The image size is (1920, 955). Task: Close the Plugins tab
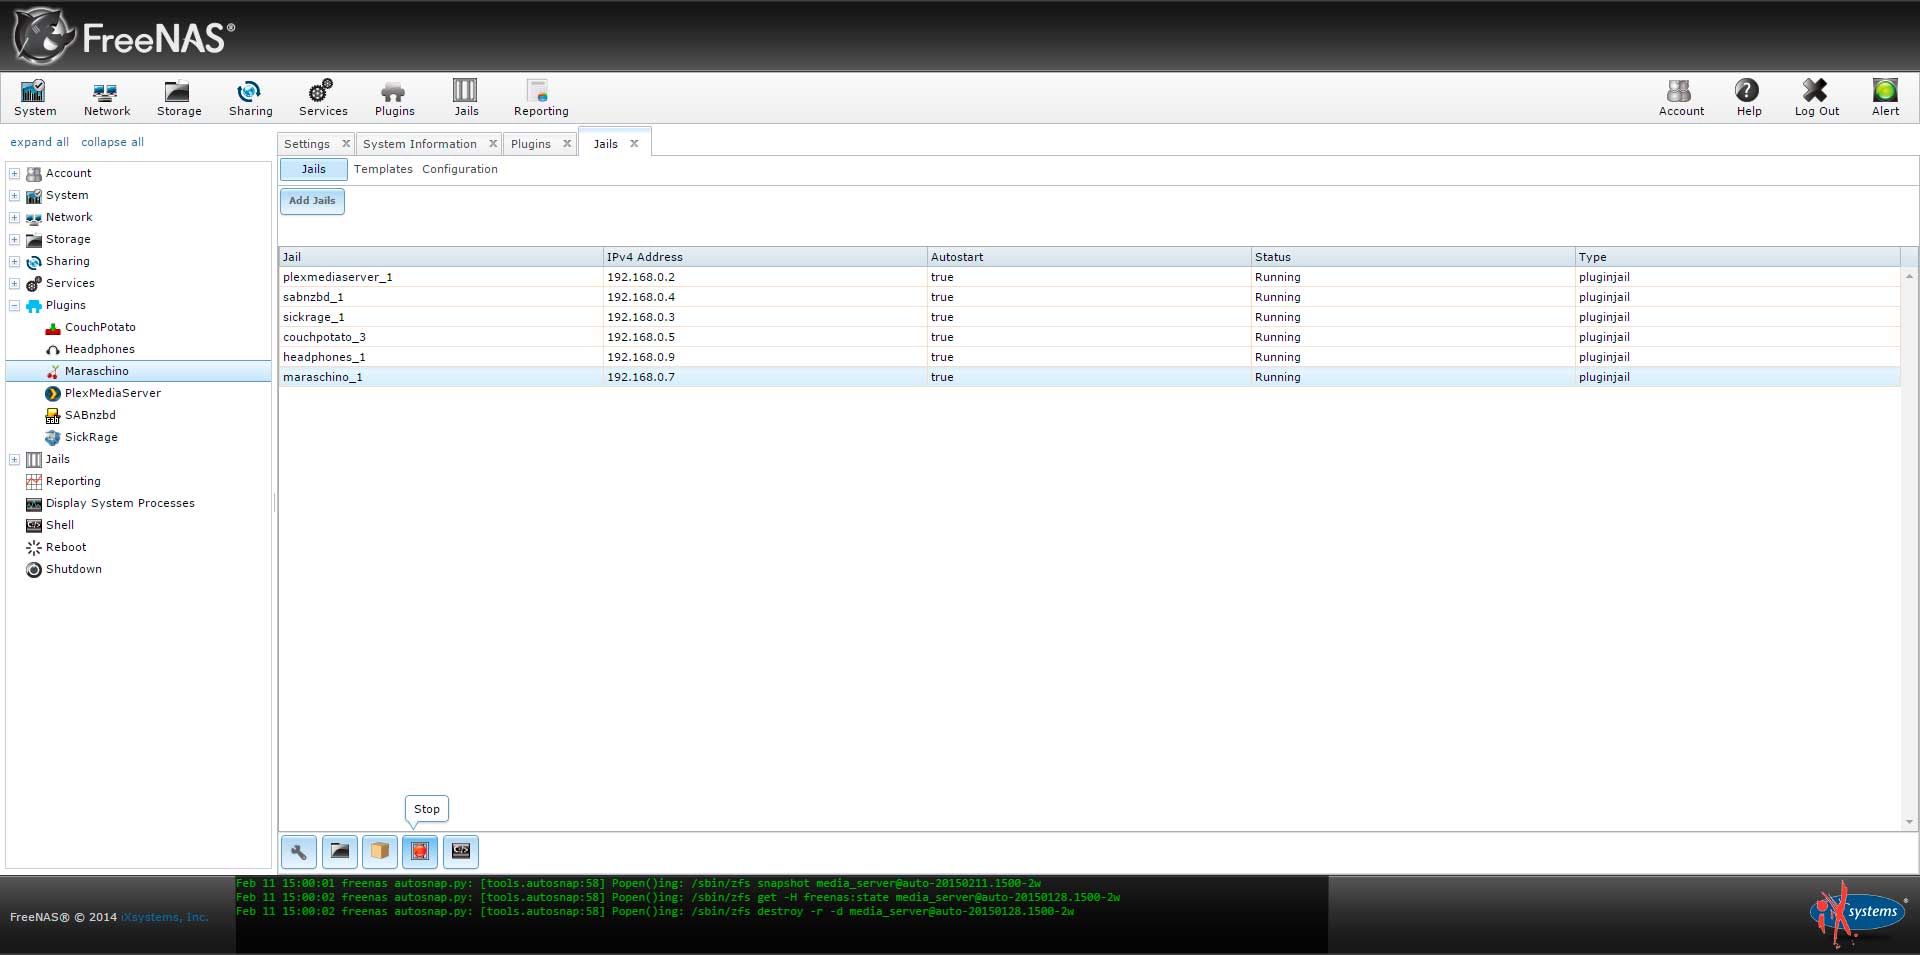(567, 144)
